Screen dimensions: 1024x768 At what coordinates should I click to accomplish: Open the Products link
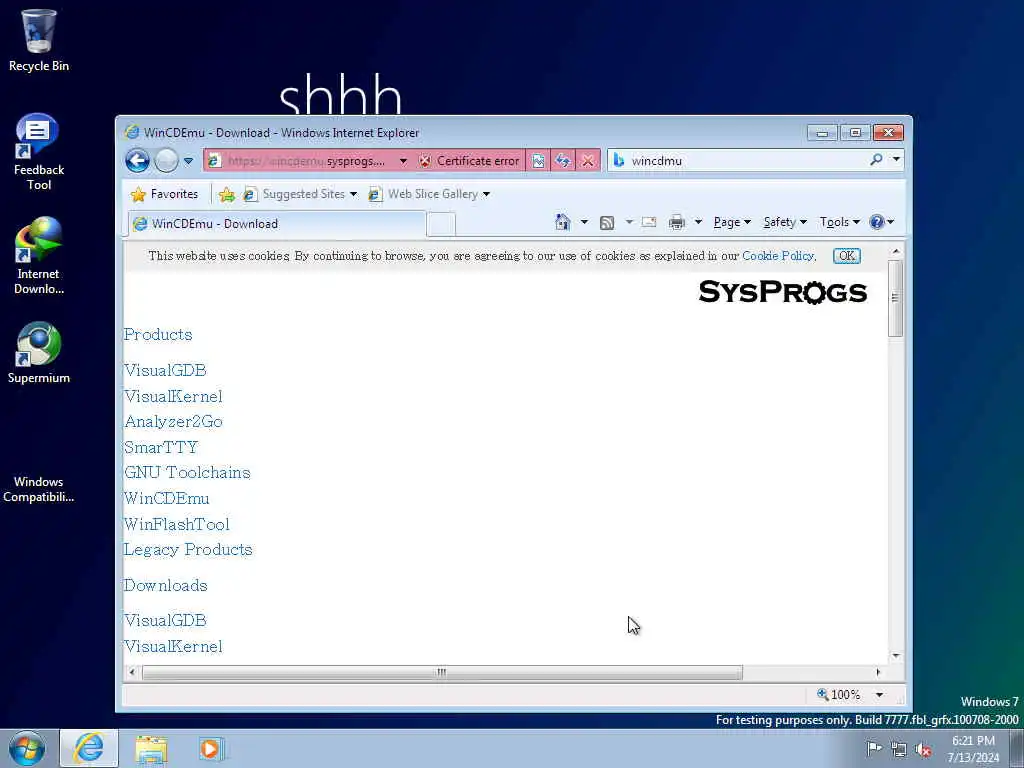pos(158,334)
